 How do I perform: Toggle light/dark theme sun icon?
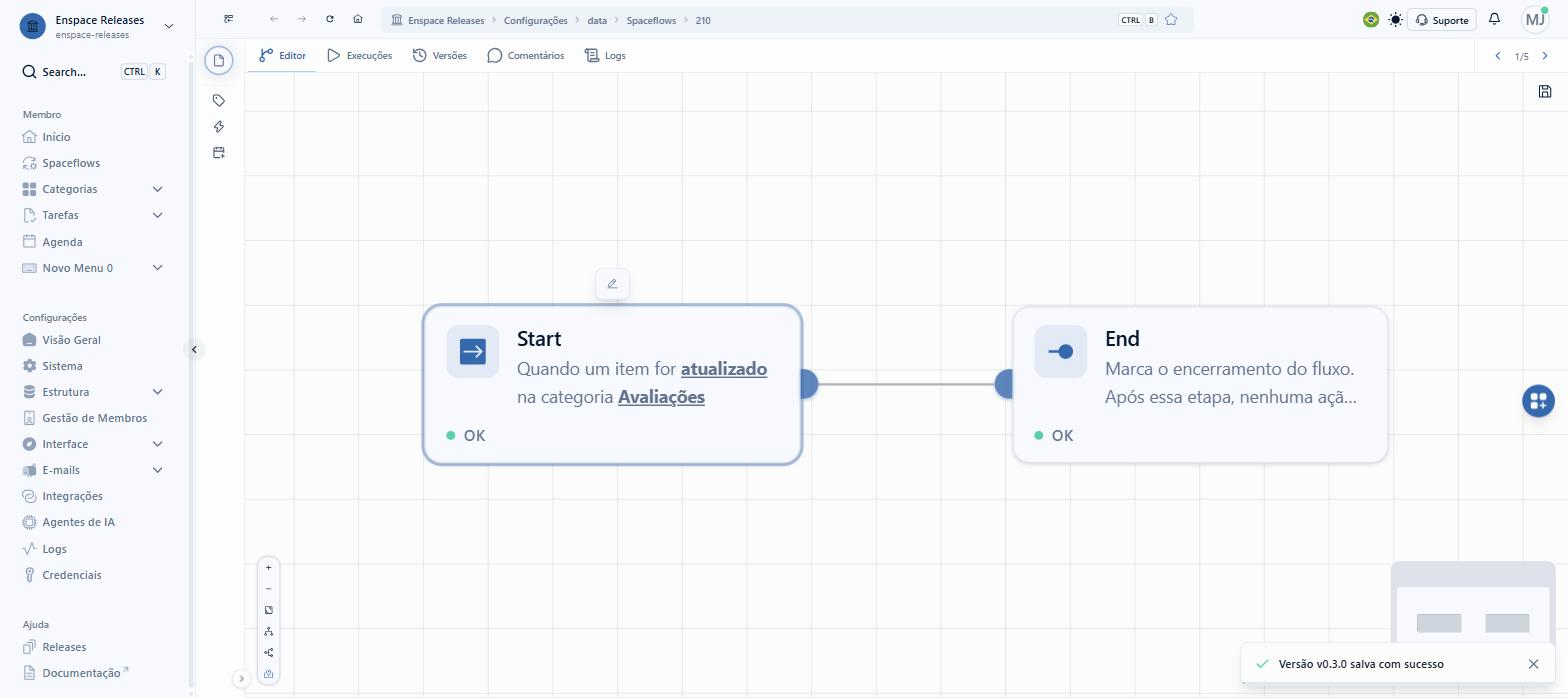coord(1395,19)
